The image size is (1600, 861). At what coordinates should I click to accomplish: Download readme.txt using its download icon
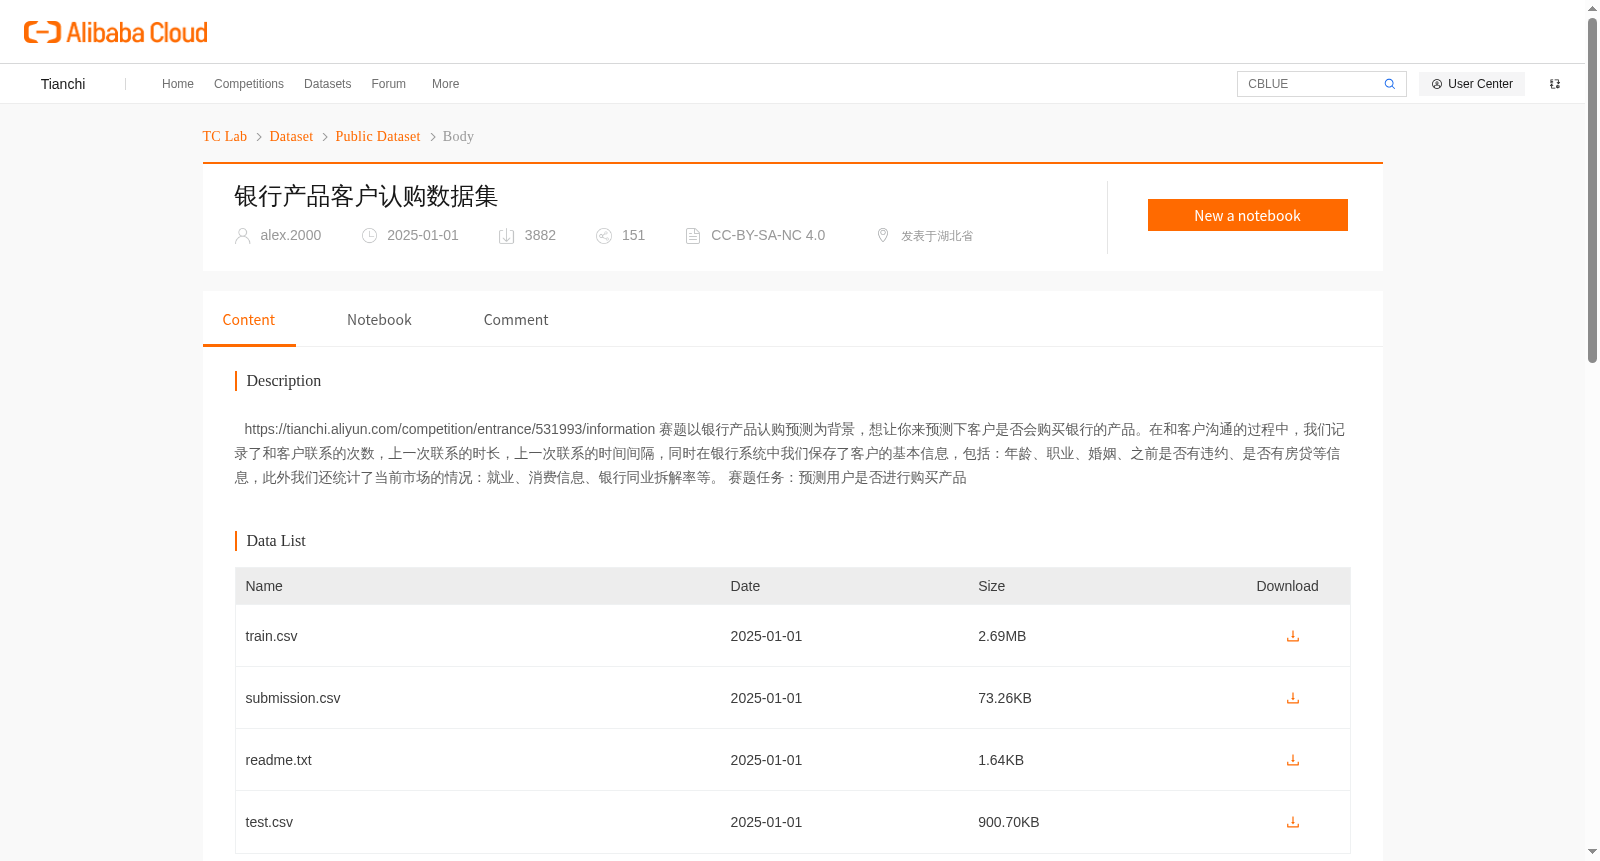tap(1293, 760)
